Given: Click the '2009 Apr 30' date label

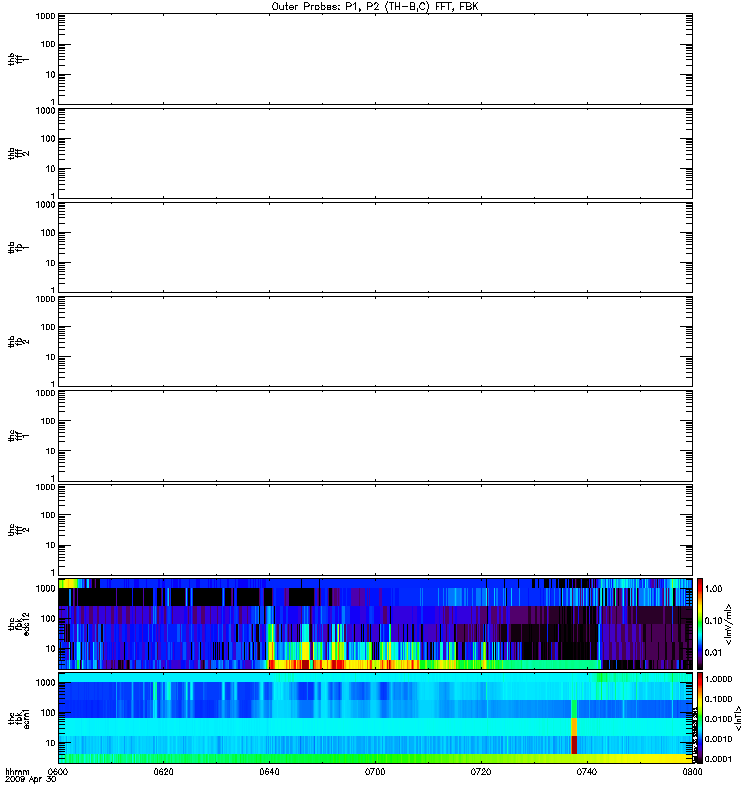Looking at the screenshot, I should coord(31,780).
